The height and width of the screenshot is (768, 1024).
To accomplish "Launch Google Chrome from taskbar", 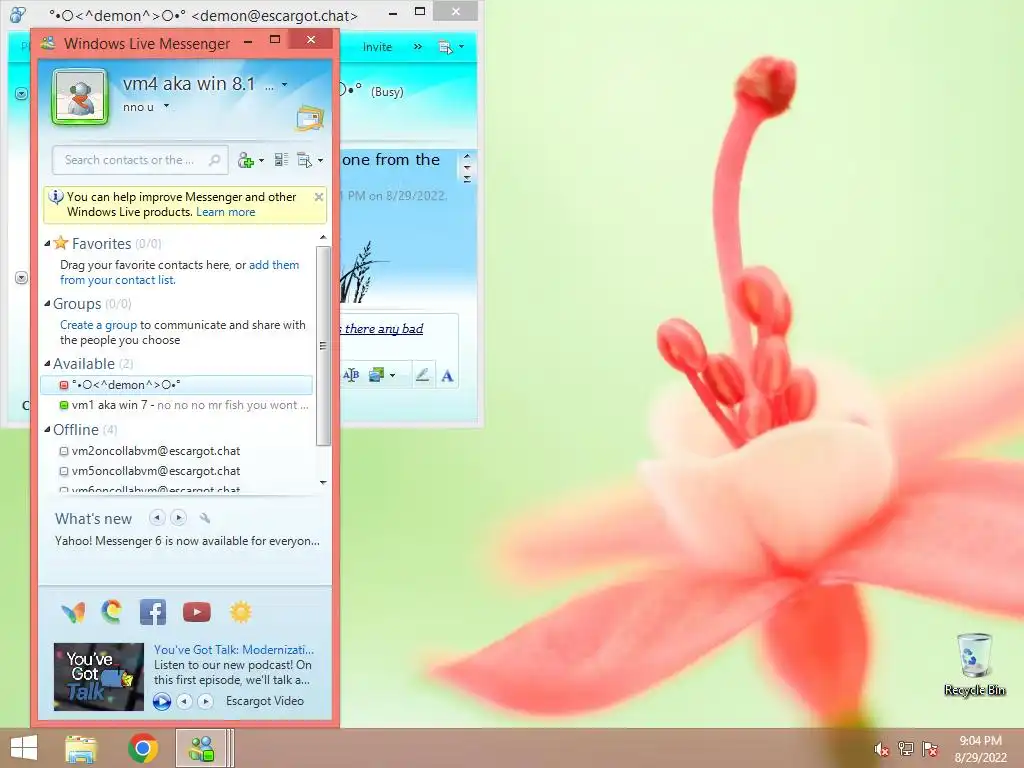I will pyautogui.click(x=143, y=748).
